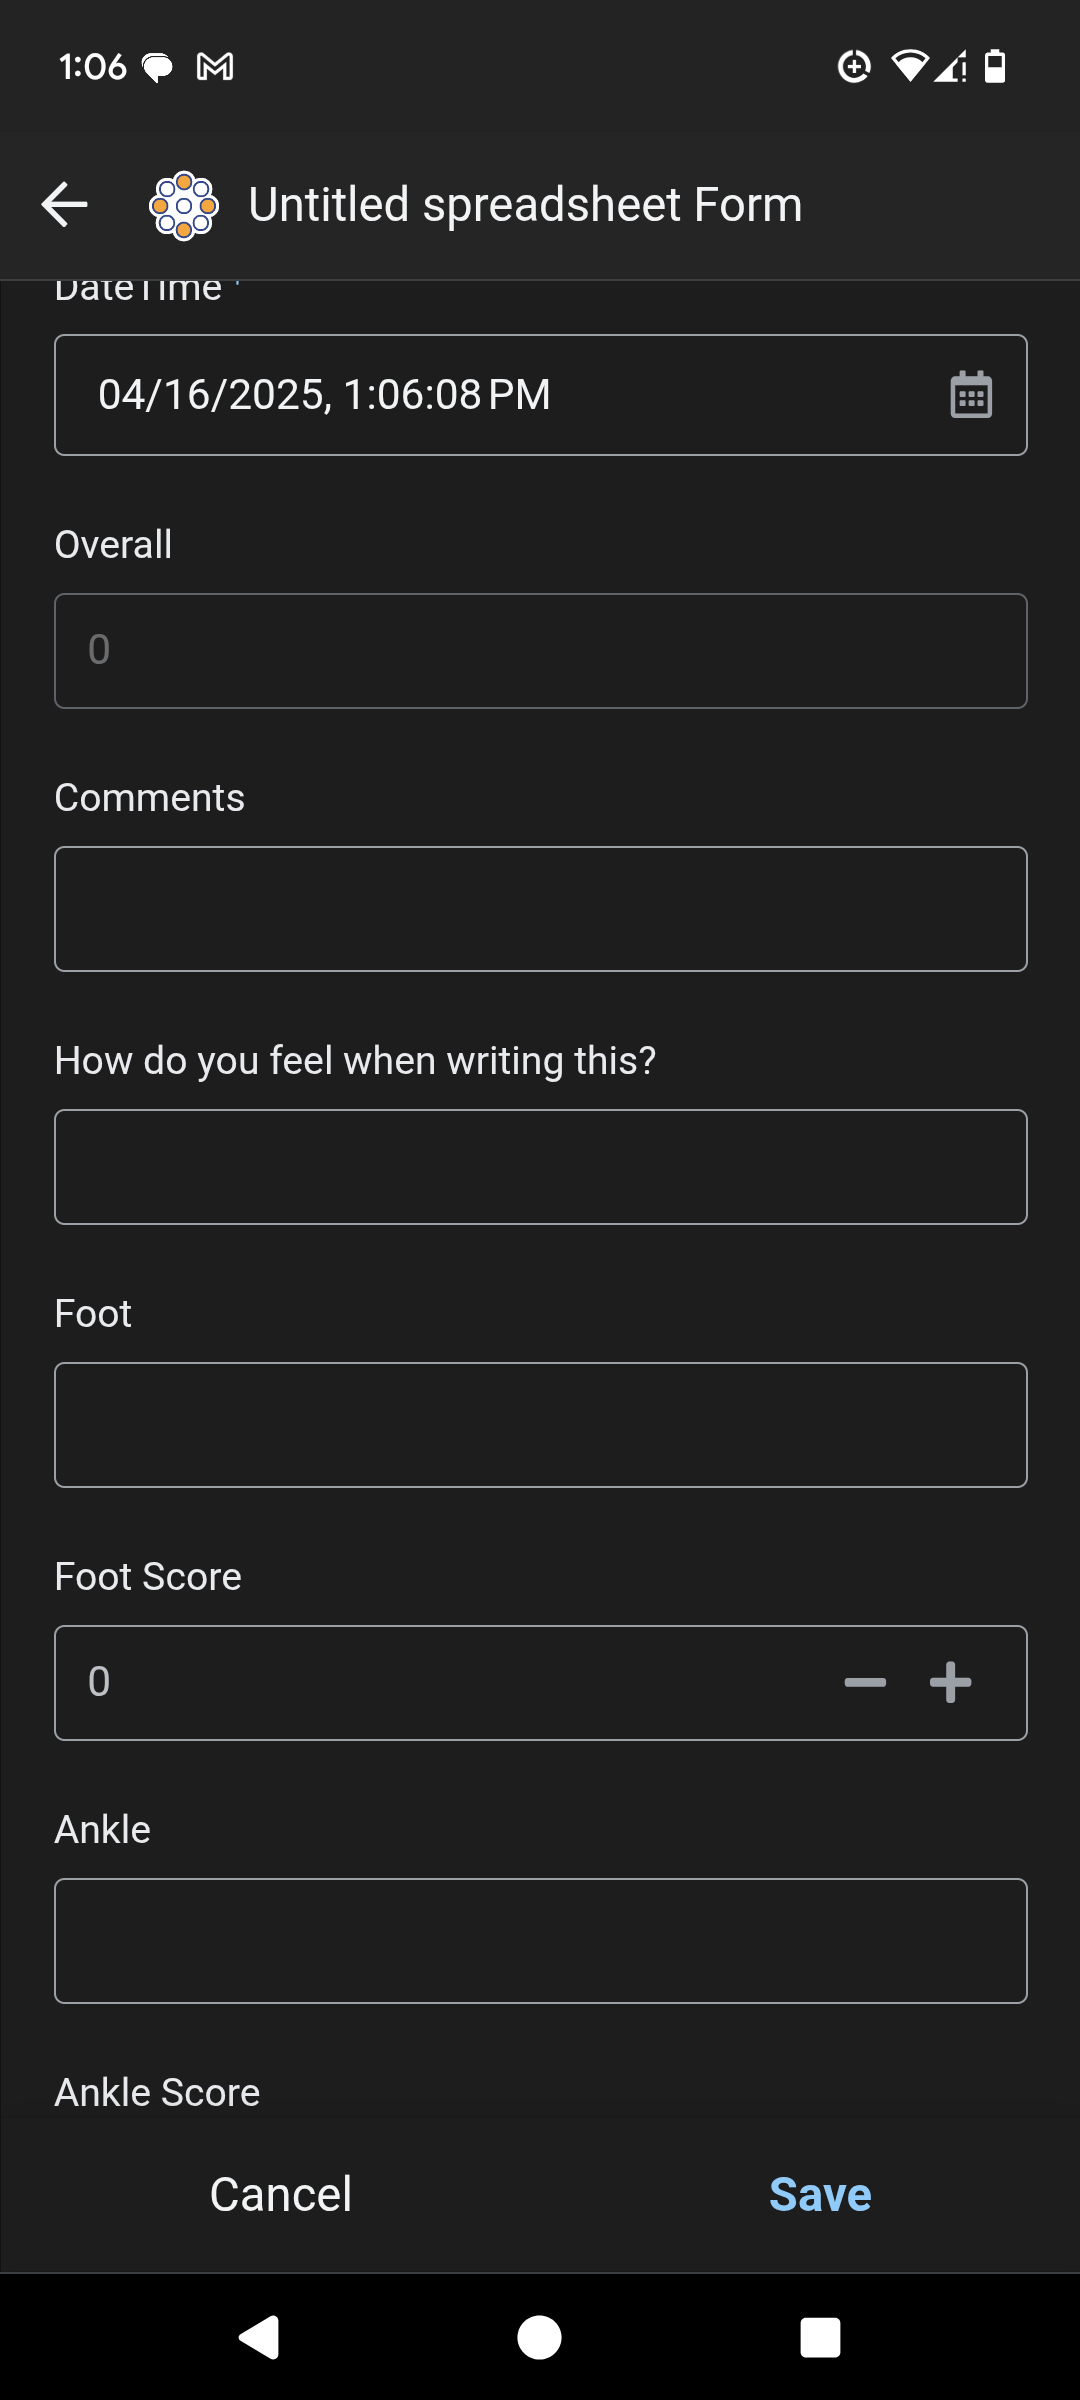The height and width of the screenshot is (2400, 1080).
Task: Open the DateTime calendar picker icon
Action: point(970,395)
